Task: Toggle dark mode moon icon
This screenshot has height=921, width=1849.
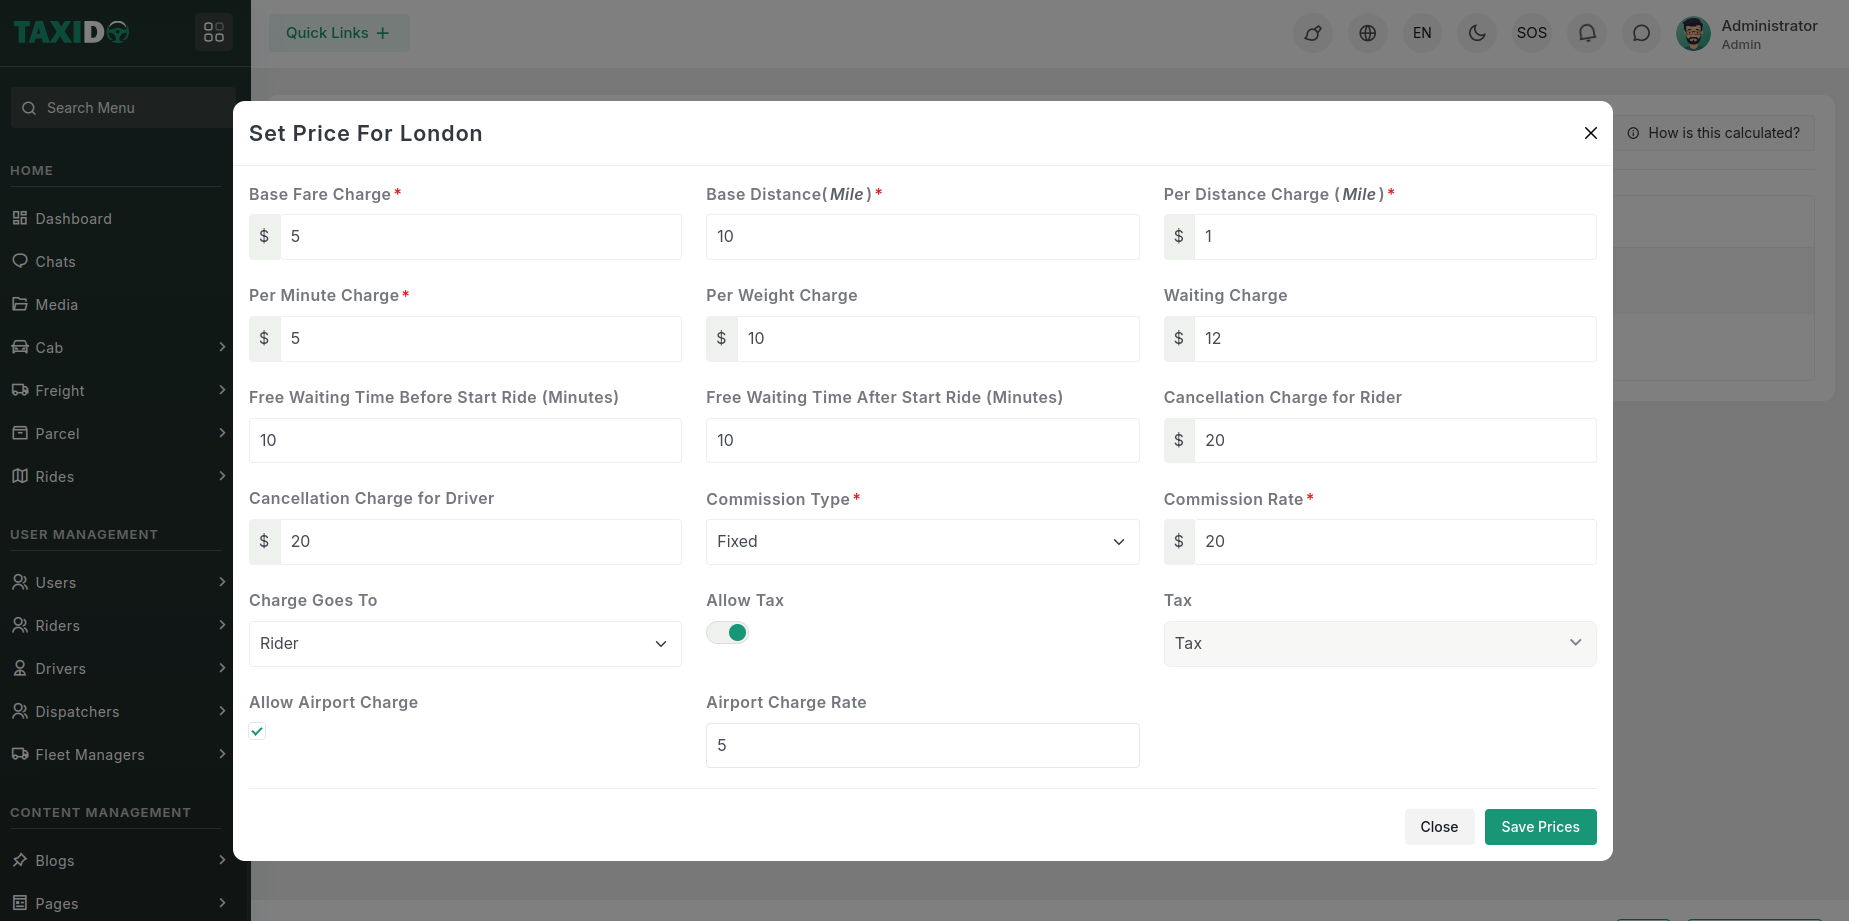Action: coord(1477,33)
